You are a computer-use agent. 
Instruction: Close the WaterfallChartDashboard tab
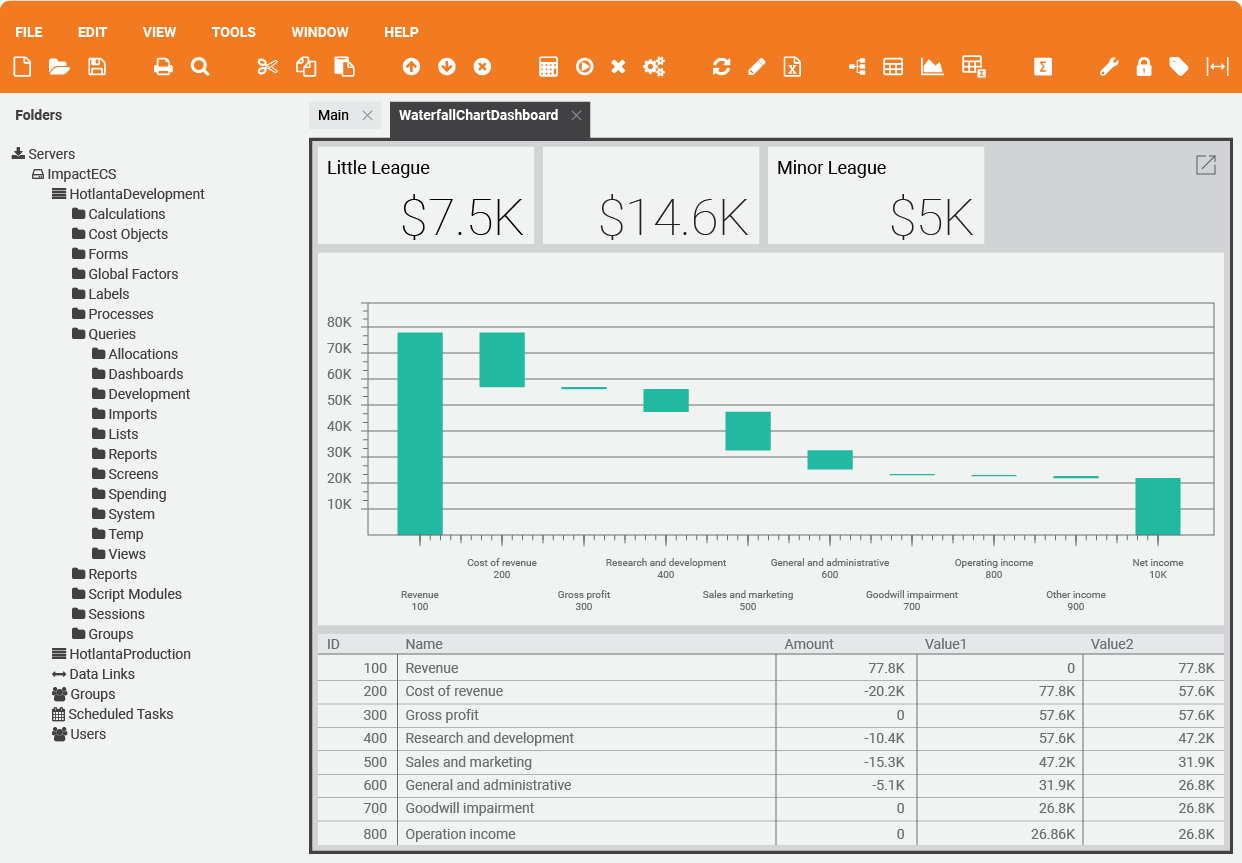[x=577, y=115]
